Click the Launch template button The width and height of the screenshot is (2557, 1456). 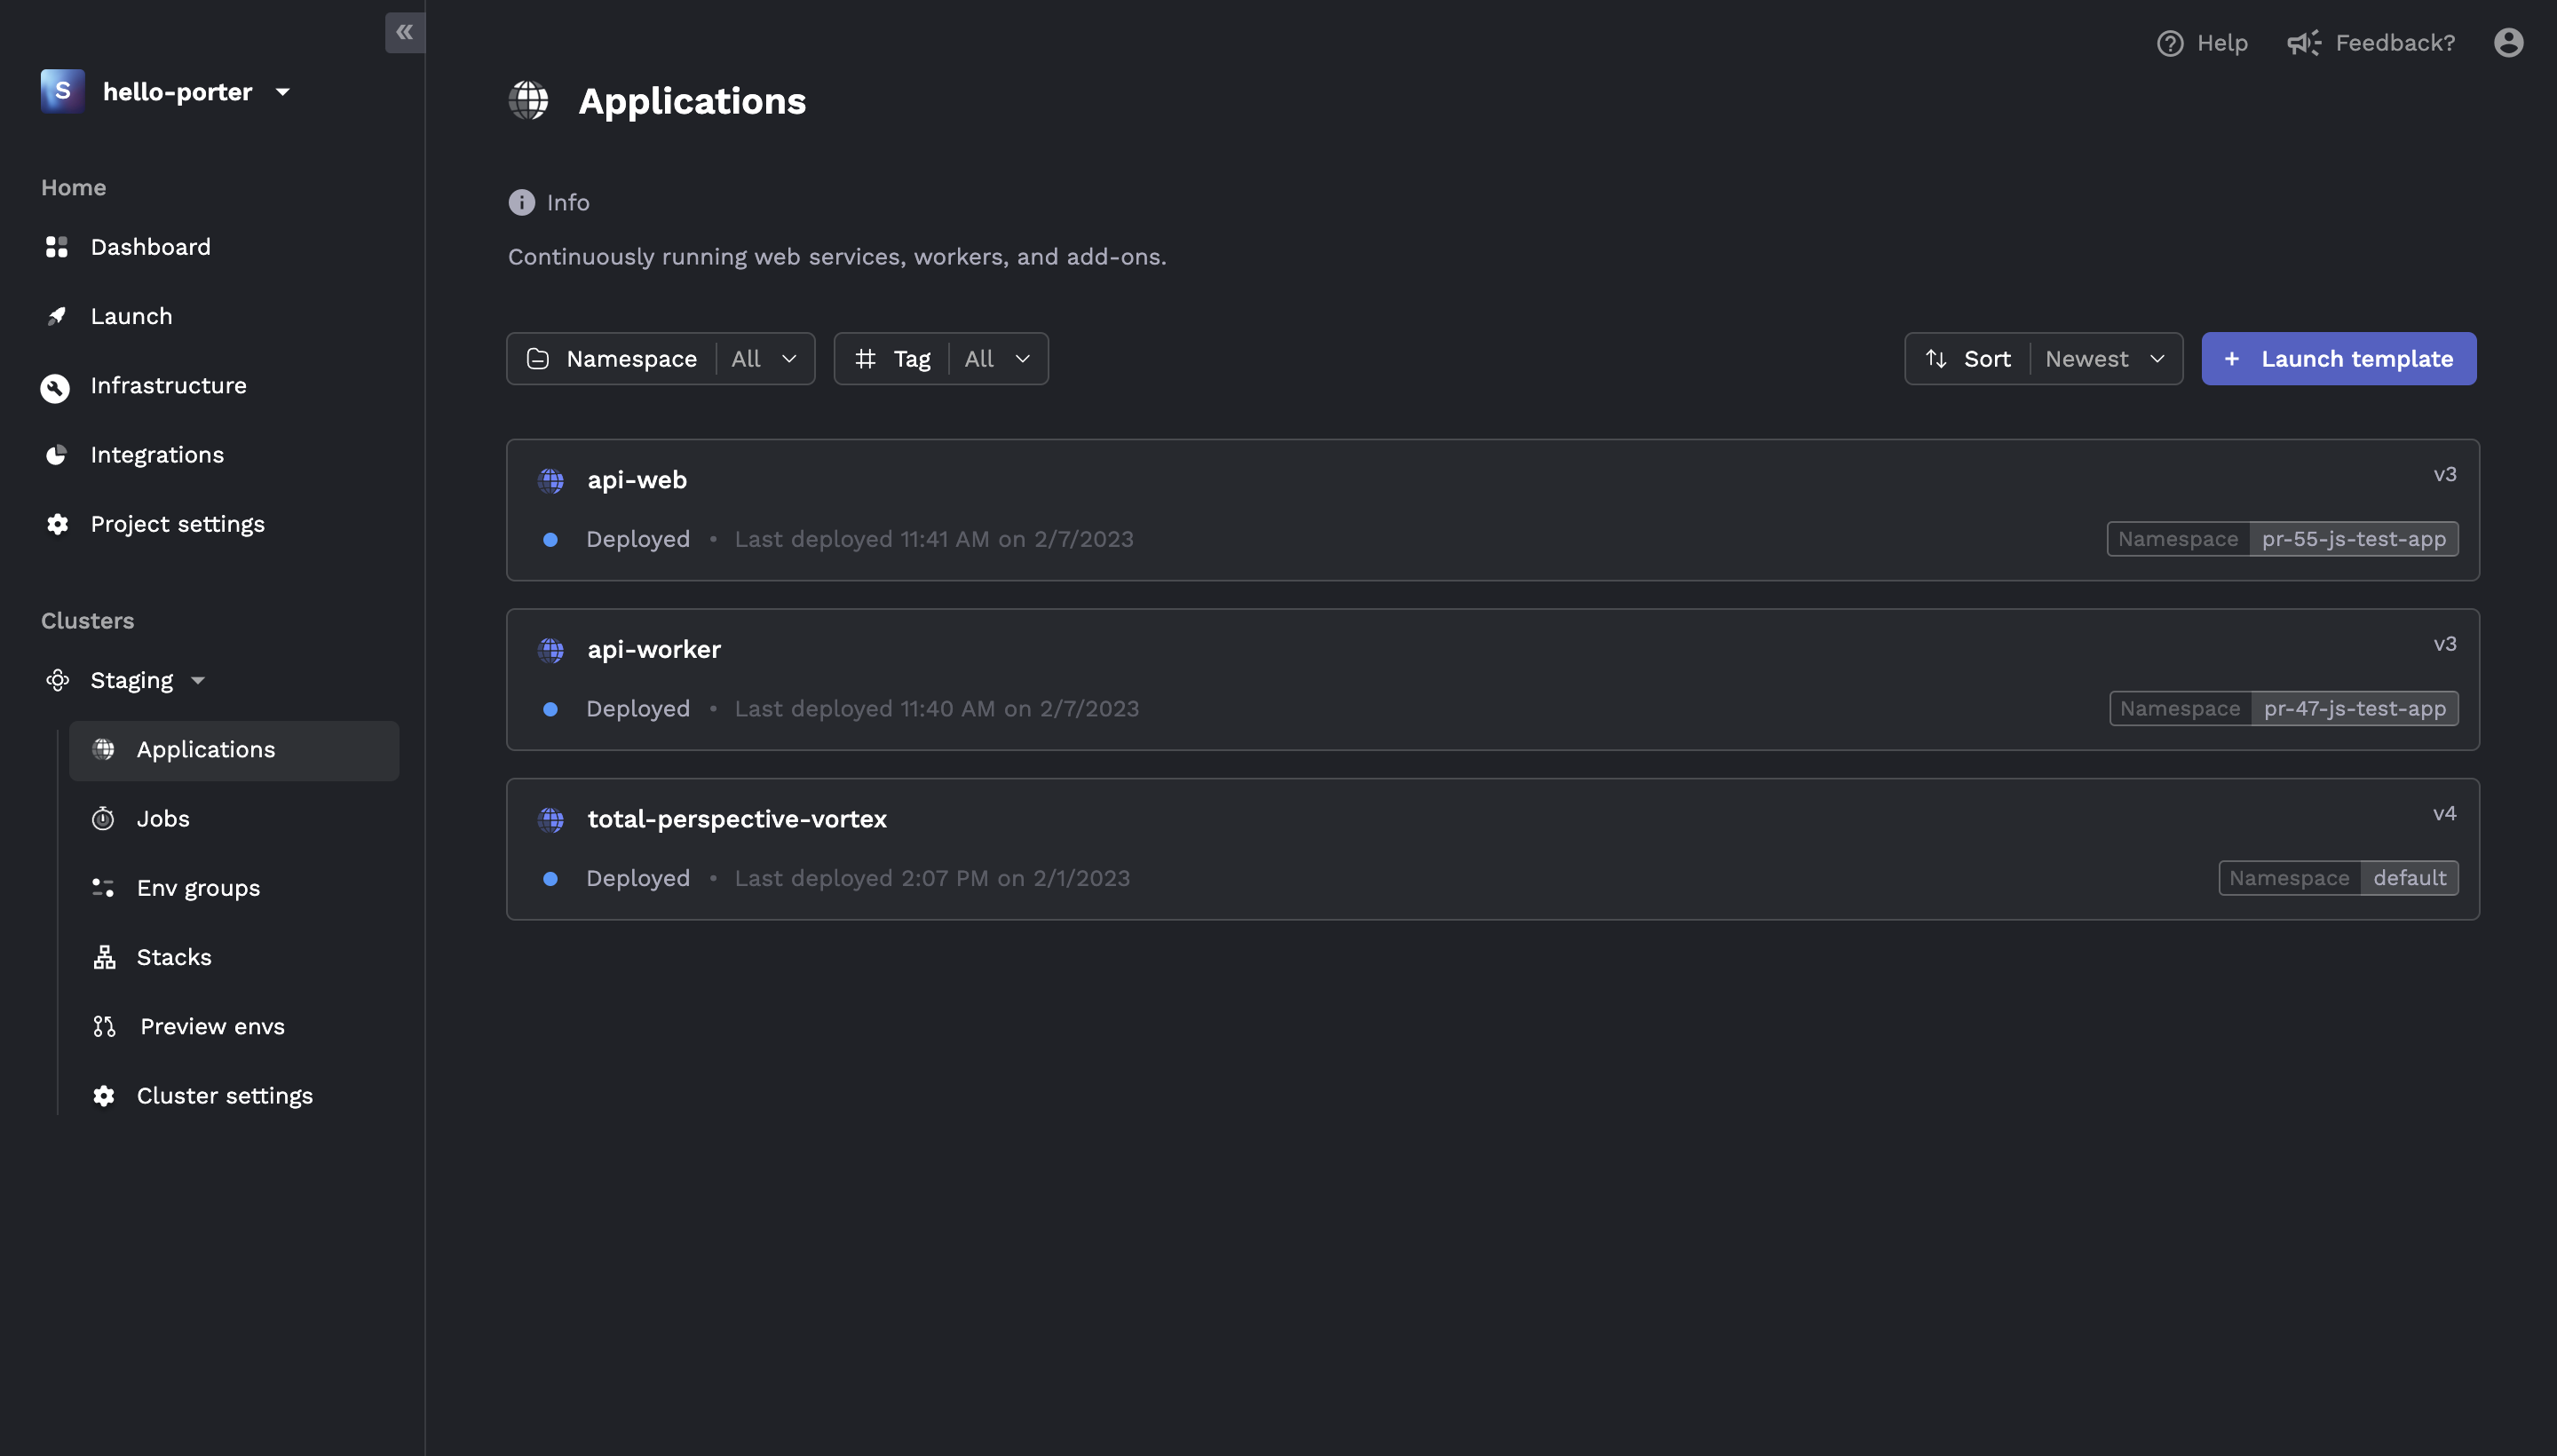pyautogui.click(x=2338, y=358)
